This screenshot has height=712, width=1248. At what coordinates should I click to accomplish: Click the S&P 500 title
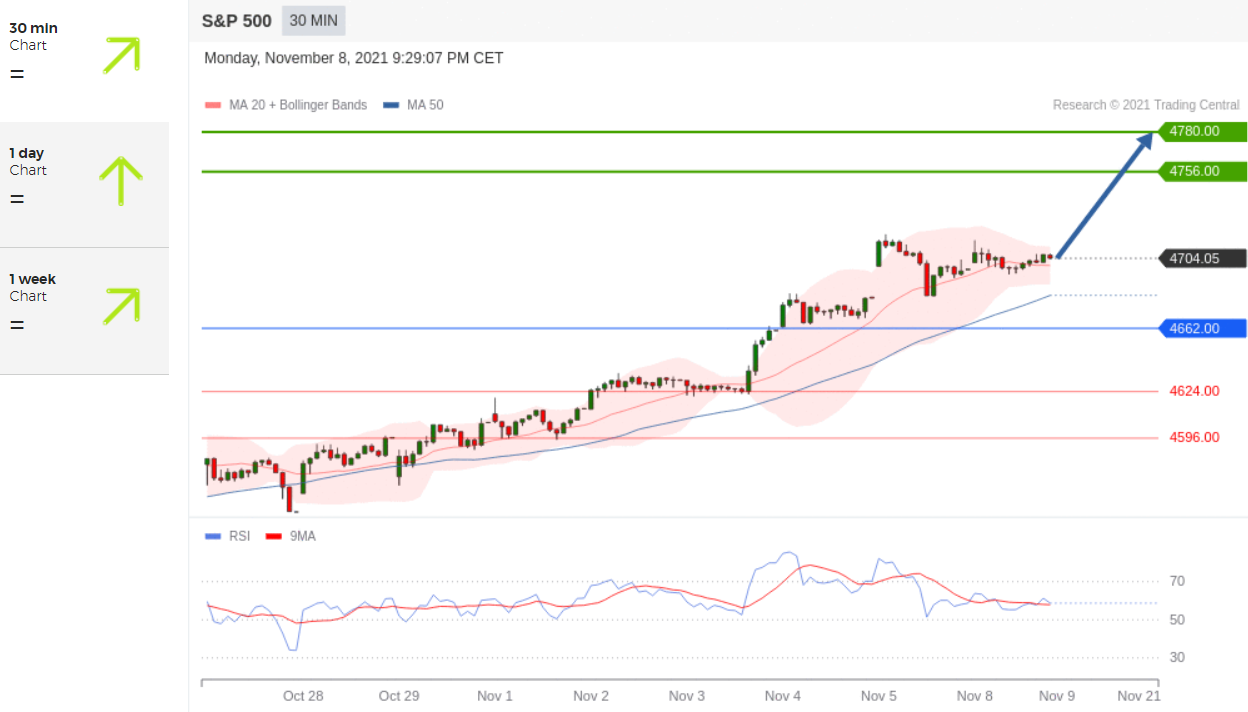tap(236, 20)
